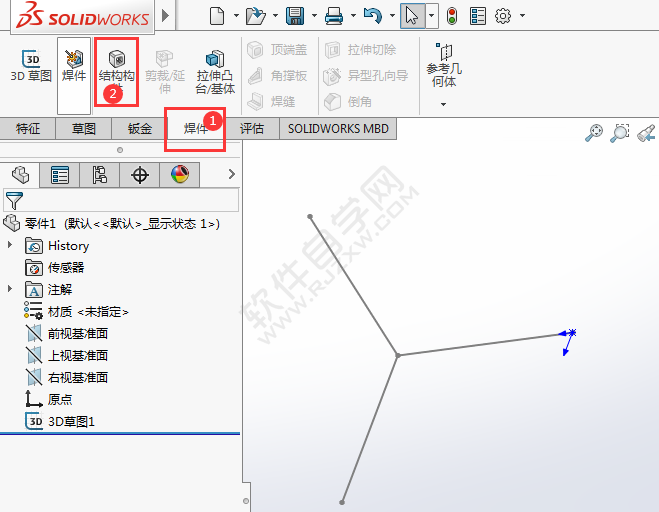The width and height of the screenshot is (659, 512).
Task: Open an existing file
Action: [x=256, y=16]
